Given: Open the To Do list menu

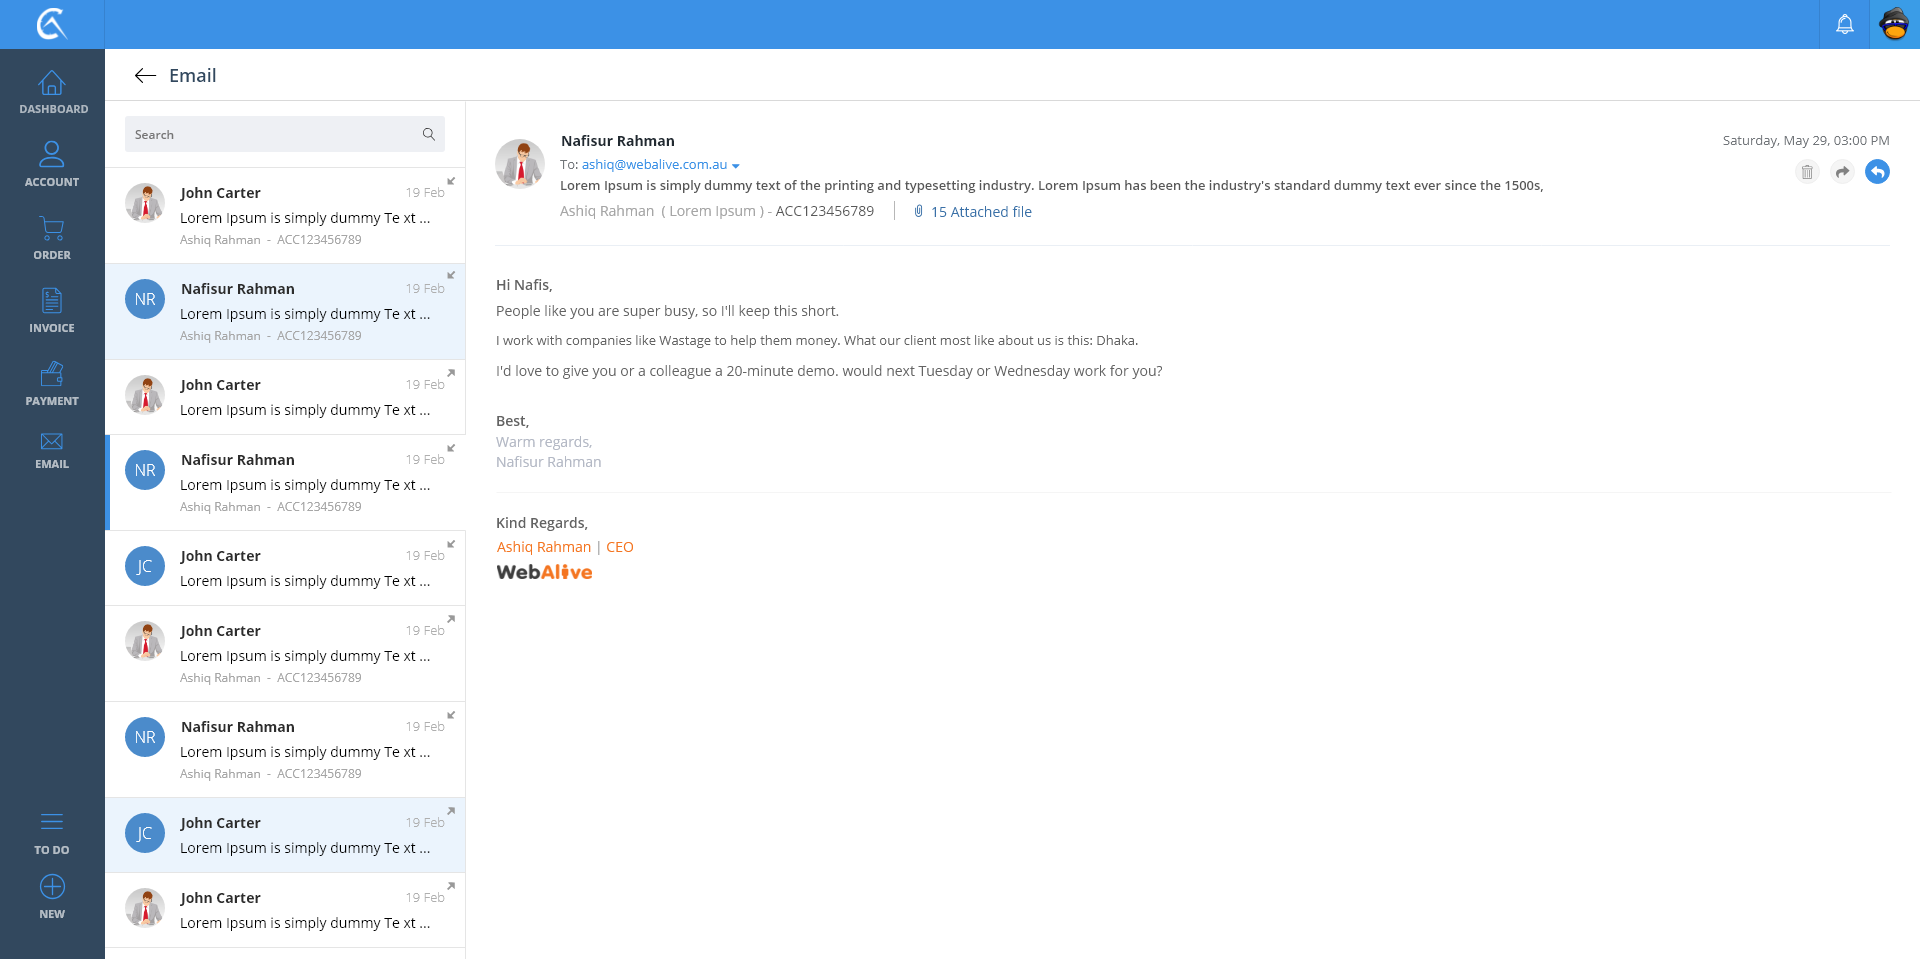Looking at the screenshot, I should click(x=52, y=833).
